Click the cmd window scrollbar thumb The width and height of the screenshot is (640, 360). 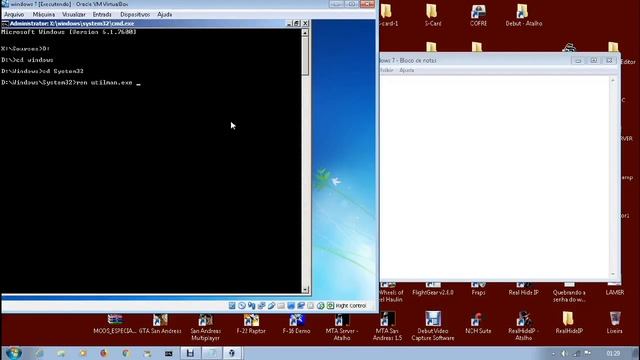click(x=305, y=56)
